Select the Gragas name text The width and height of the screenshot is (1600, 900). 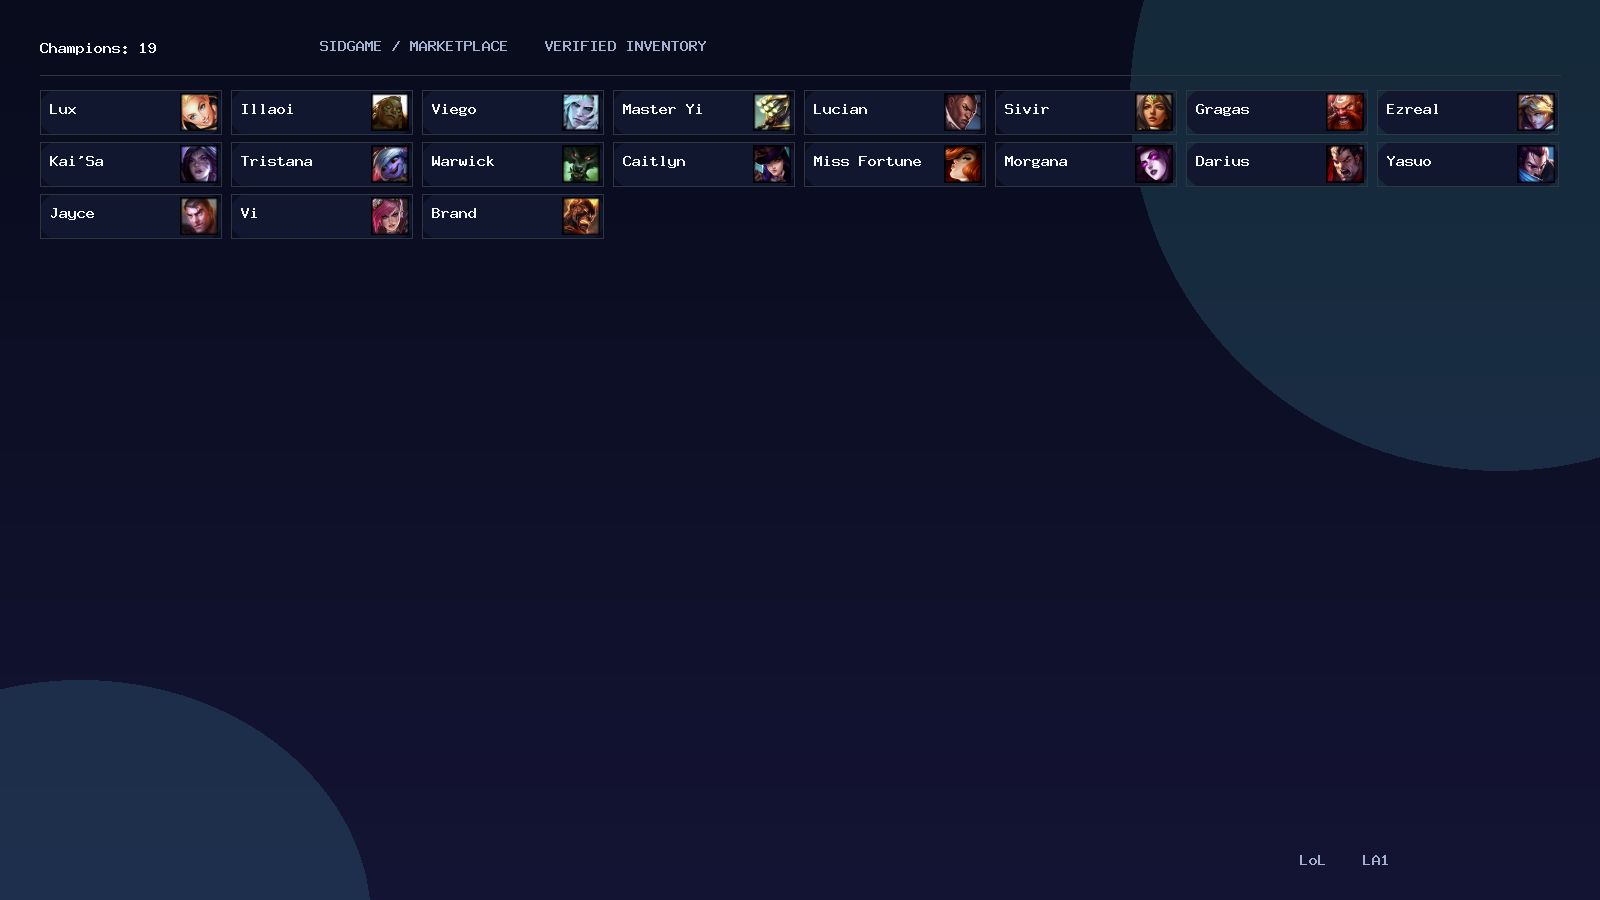click(x=1222, y=110)
